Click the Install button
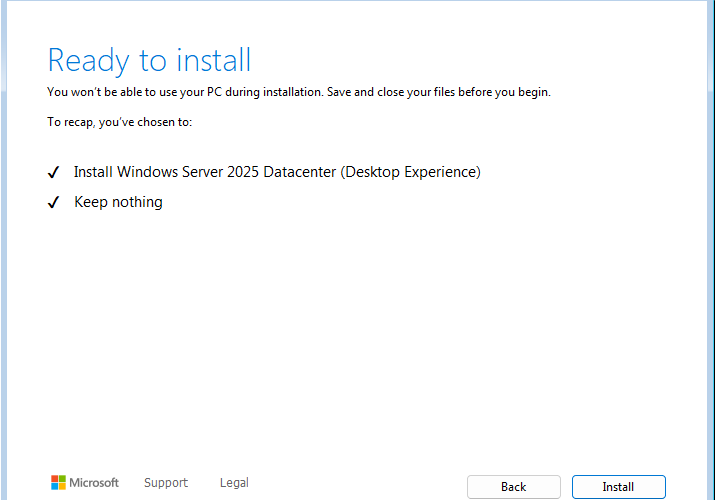Screen dimensions: 715x500 point(618,487)
